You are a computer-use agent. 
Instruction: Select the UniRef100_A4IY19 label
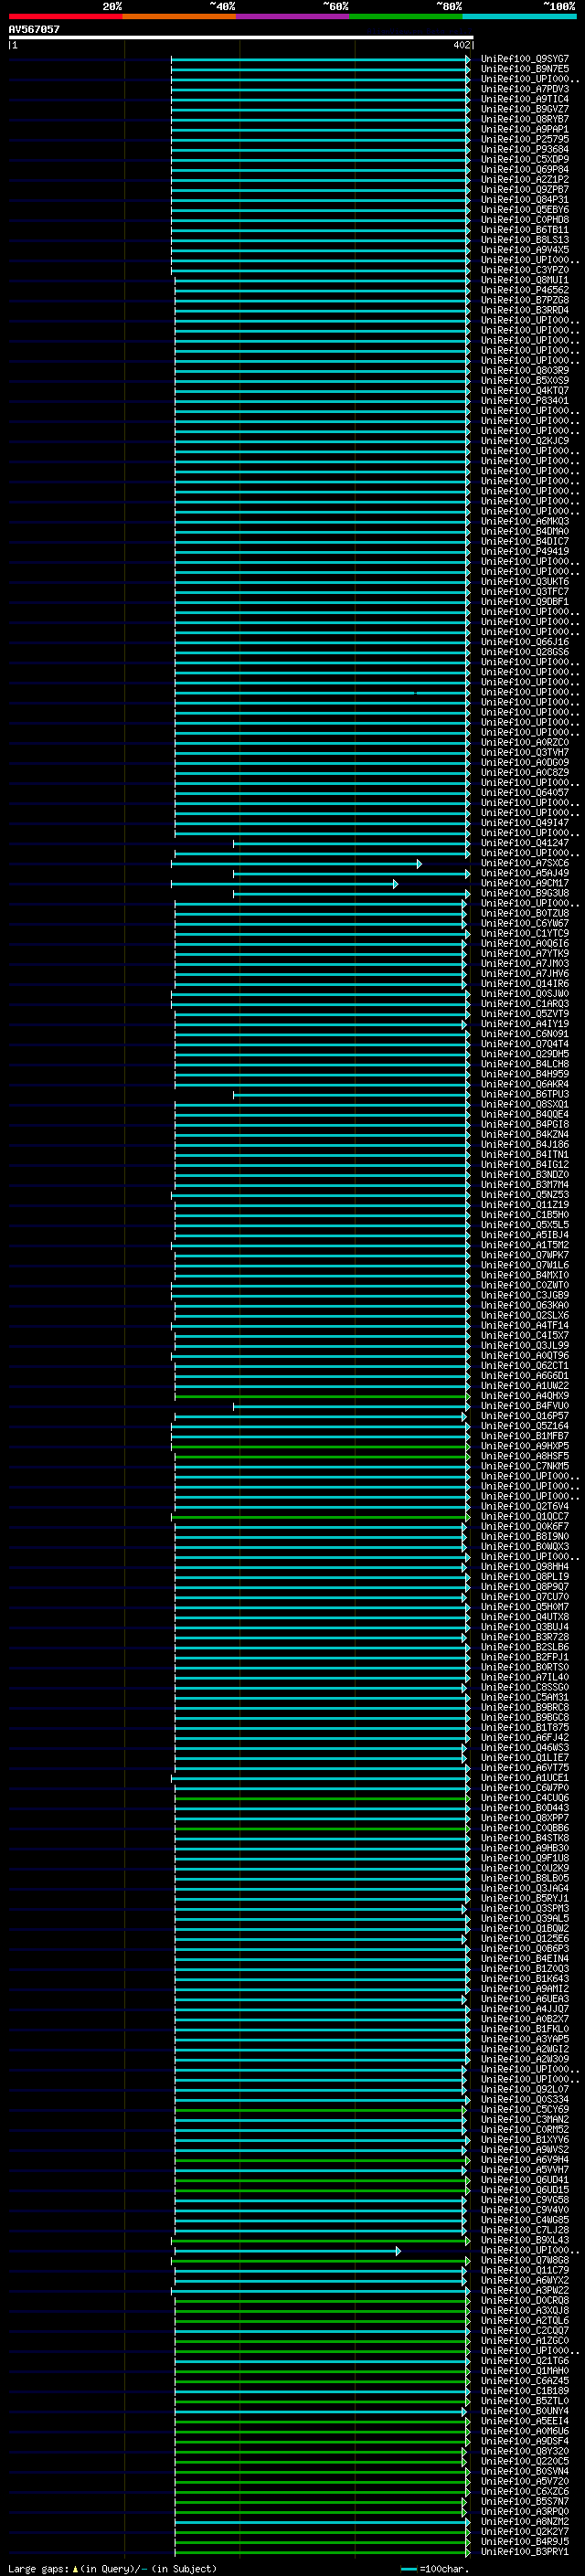(525, 1024)
